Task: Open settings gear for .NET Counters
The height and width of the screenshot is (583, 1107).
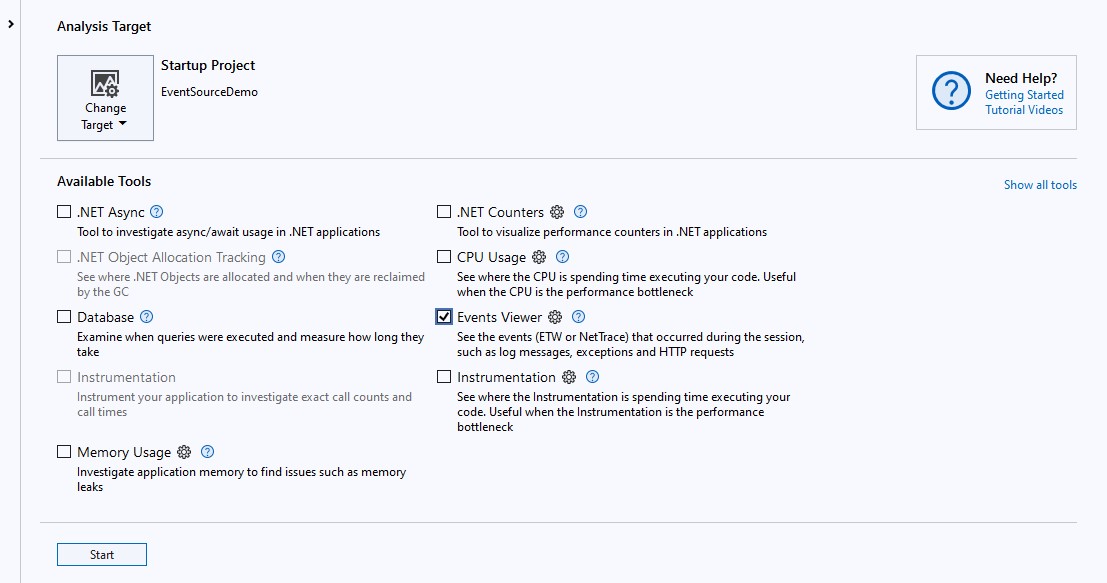Action: coord(558,212)
